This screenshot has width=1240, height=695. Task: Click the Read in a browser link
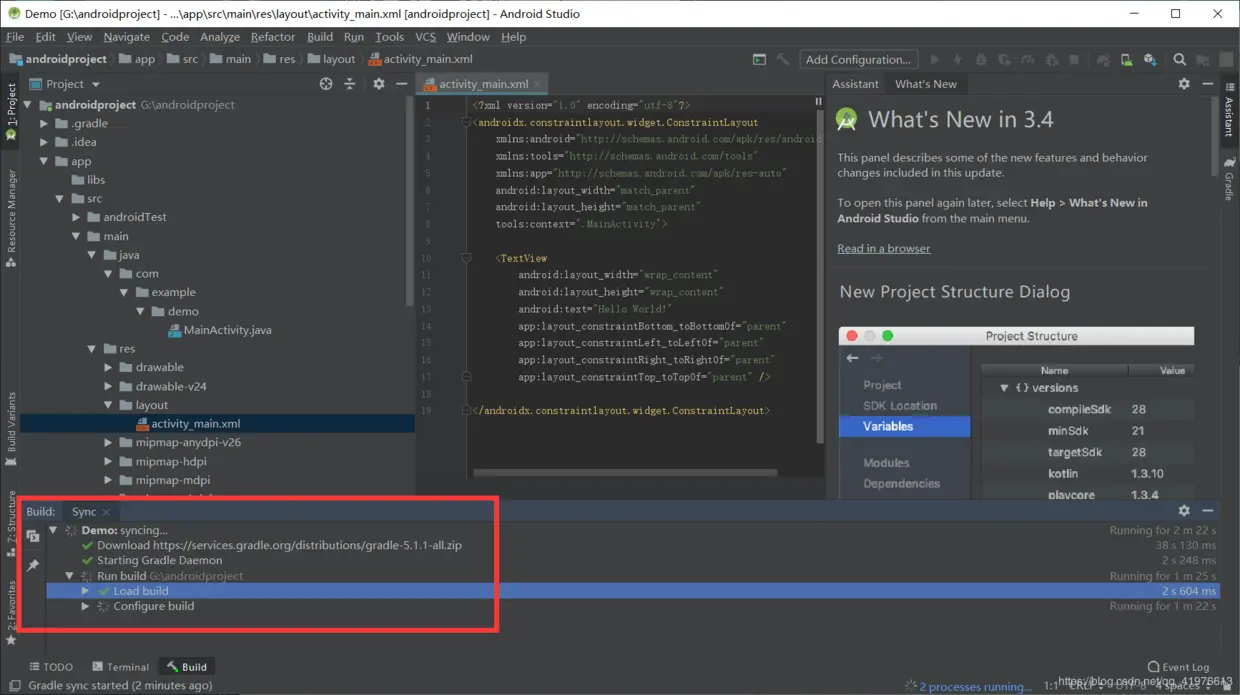884,249
